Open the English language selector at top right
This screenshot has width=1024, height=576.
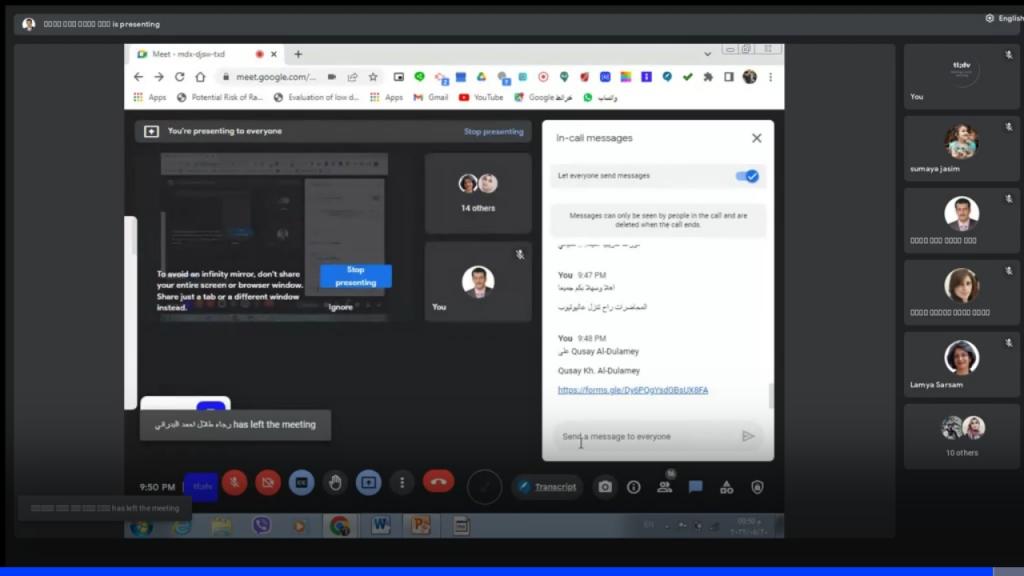pos(1003,18)
